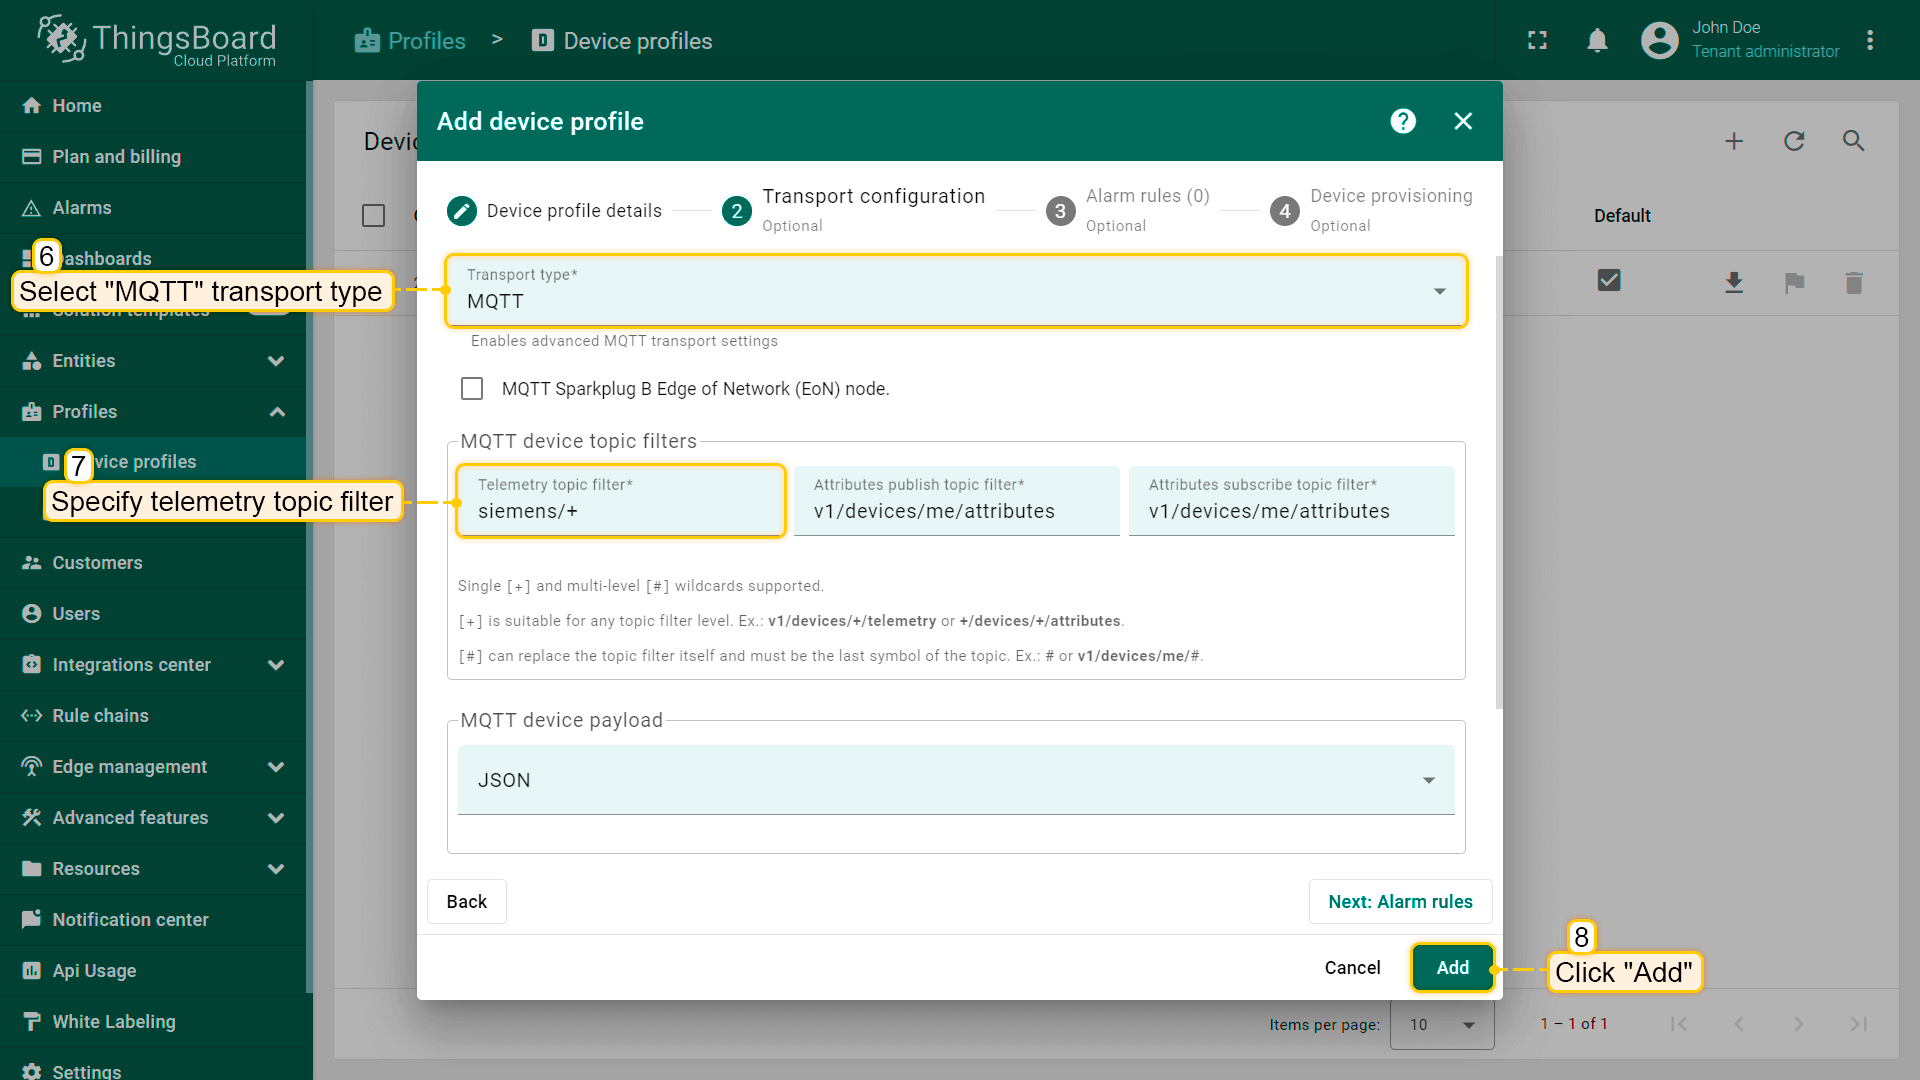
Task: Open the MQTT device payload JSON dropdown
Action: pos(955,780)
